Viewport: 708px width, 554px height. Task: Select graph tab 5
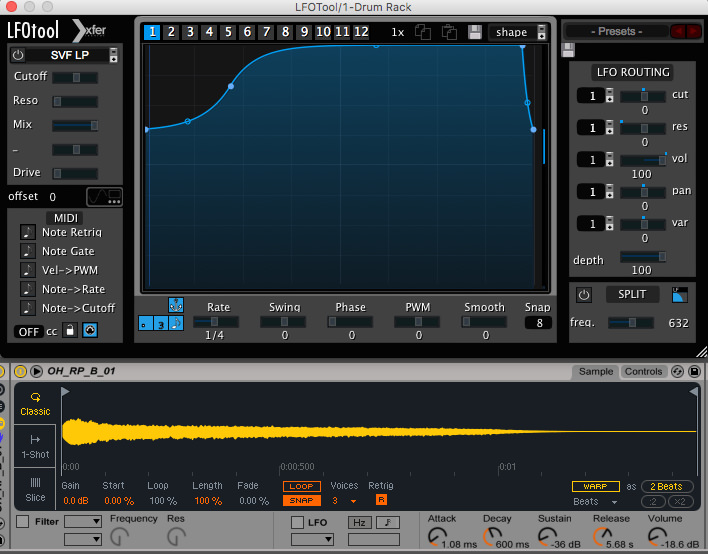[x=228, y=32]
